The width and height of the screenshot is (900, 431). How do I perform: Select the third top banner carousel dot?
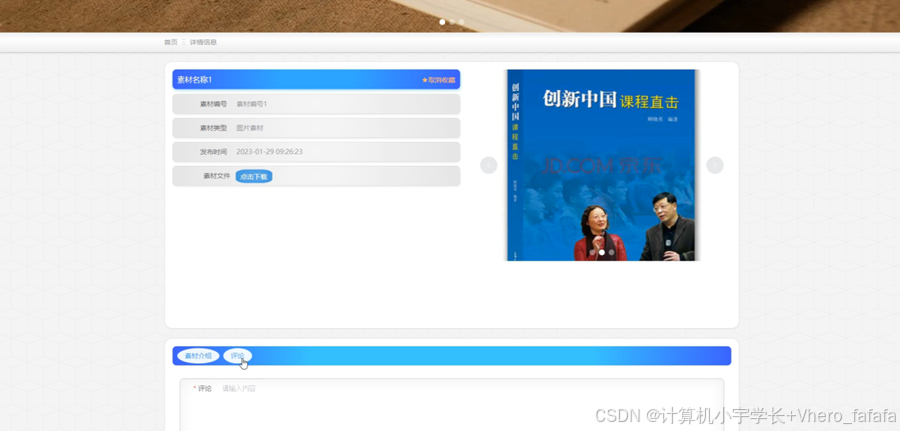[x=461, y=22]
